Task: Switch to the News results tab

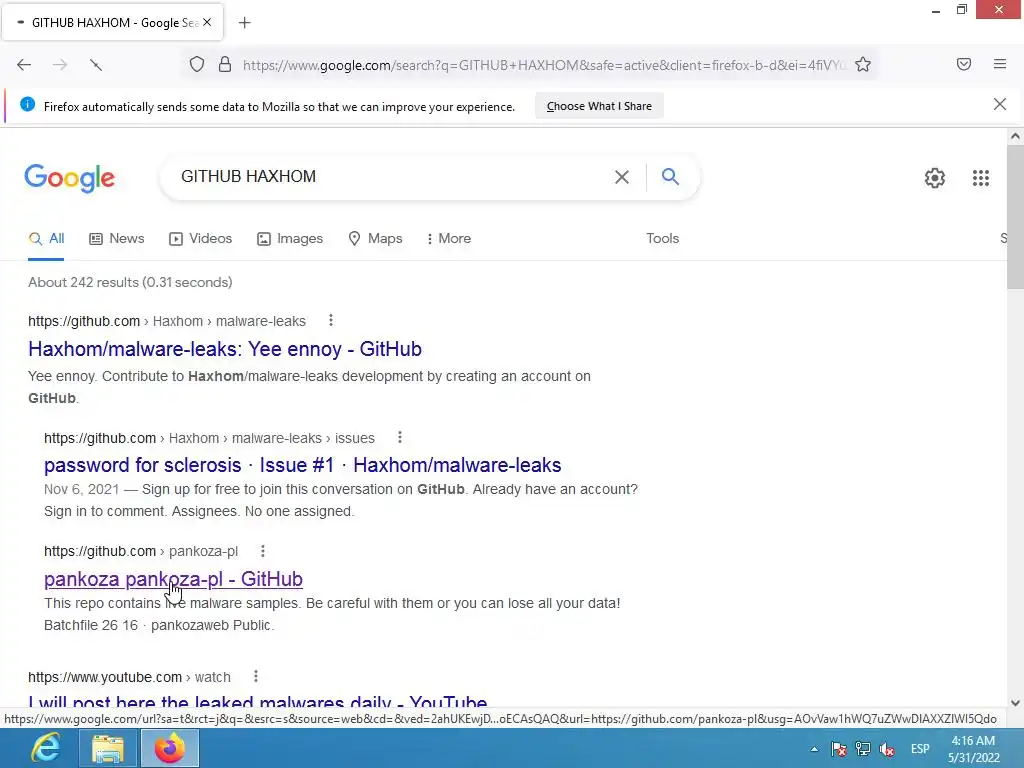Action: pos(117,238)
